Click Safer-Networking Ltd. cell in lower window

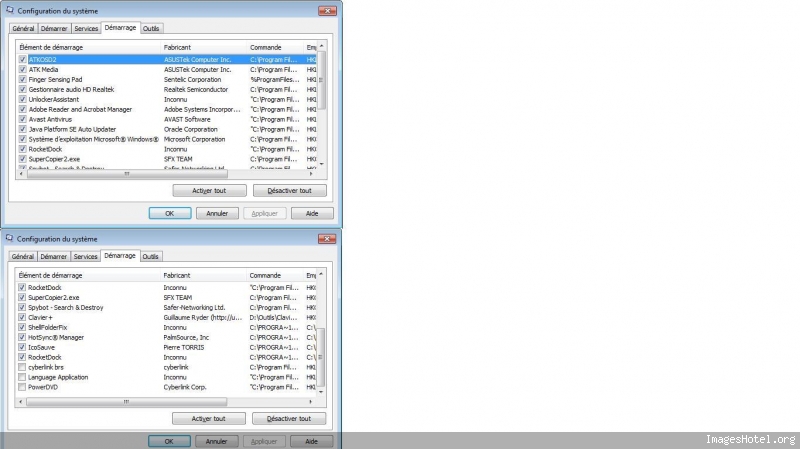194,308
